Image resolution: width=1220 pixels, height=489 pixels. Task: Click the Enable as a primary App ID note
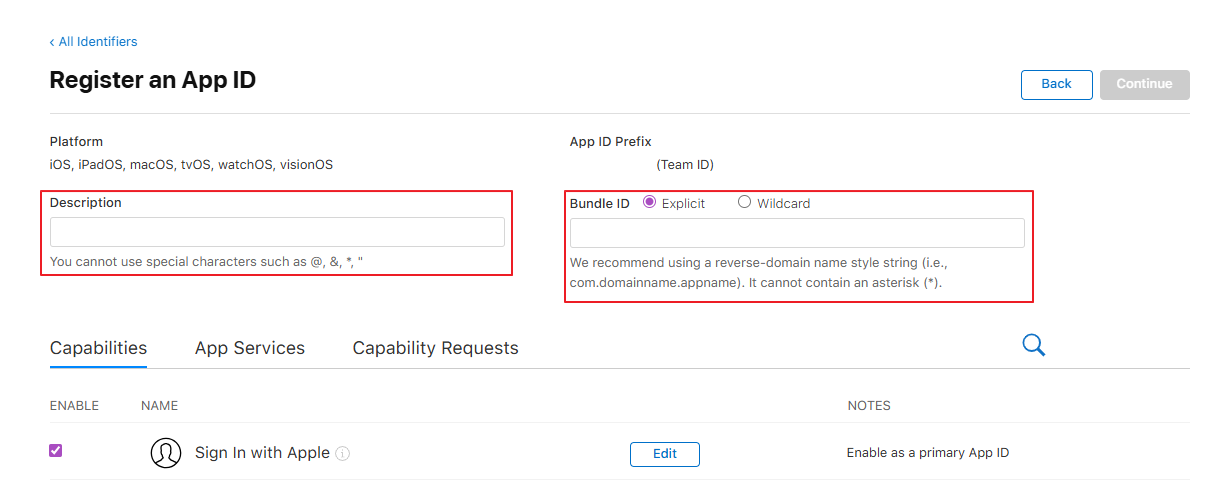coord(927,453)
